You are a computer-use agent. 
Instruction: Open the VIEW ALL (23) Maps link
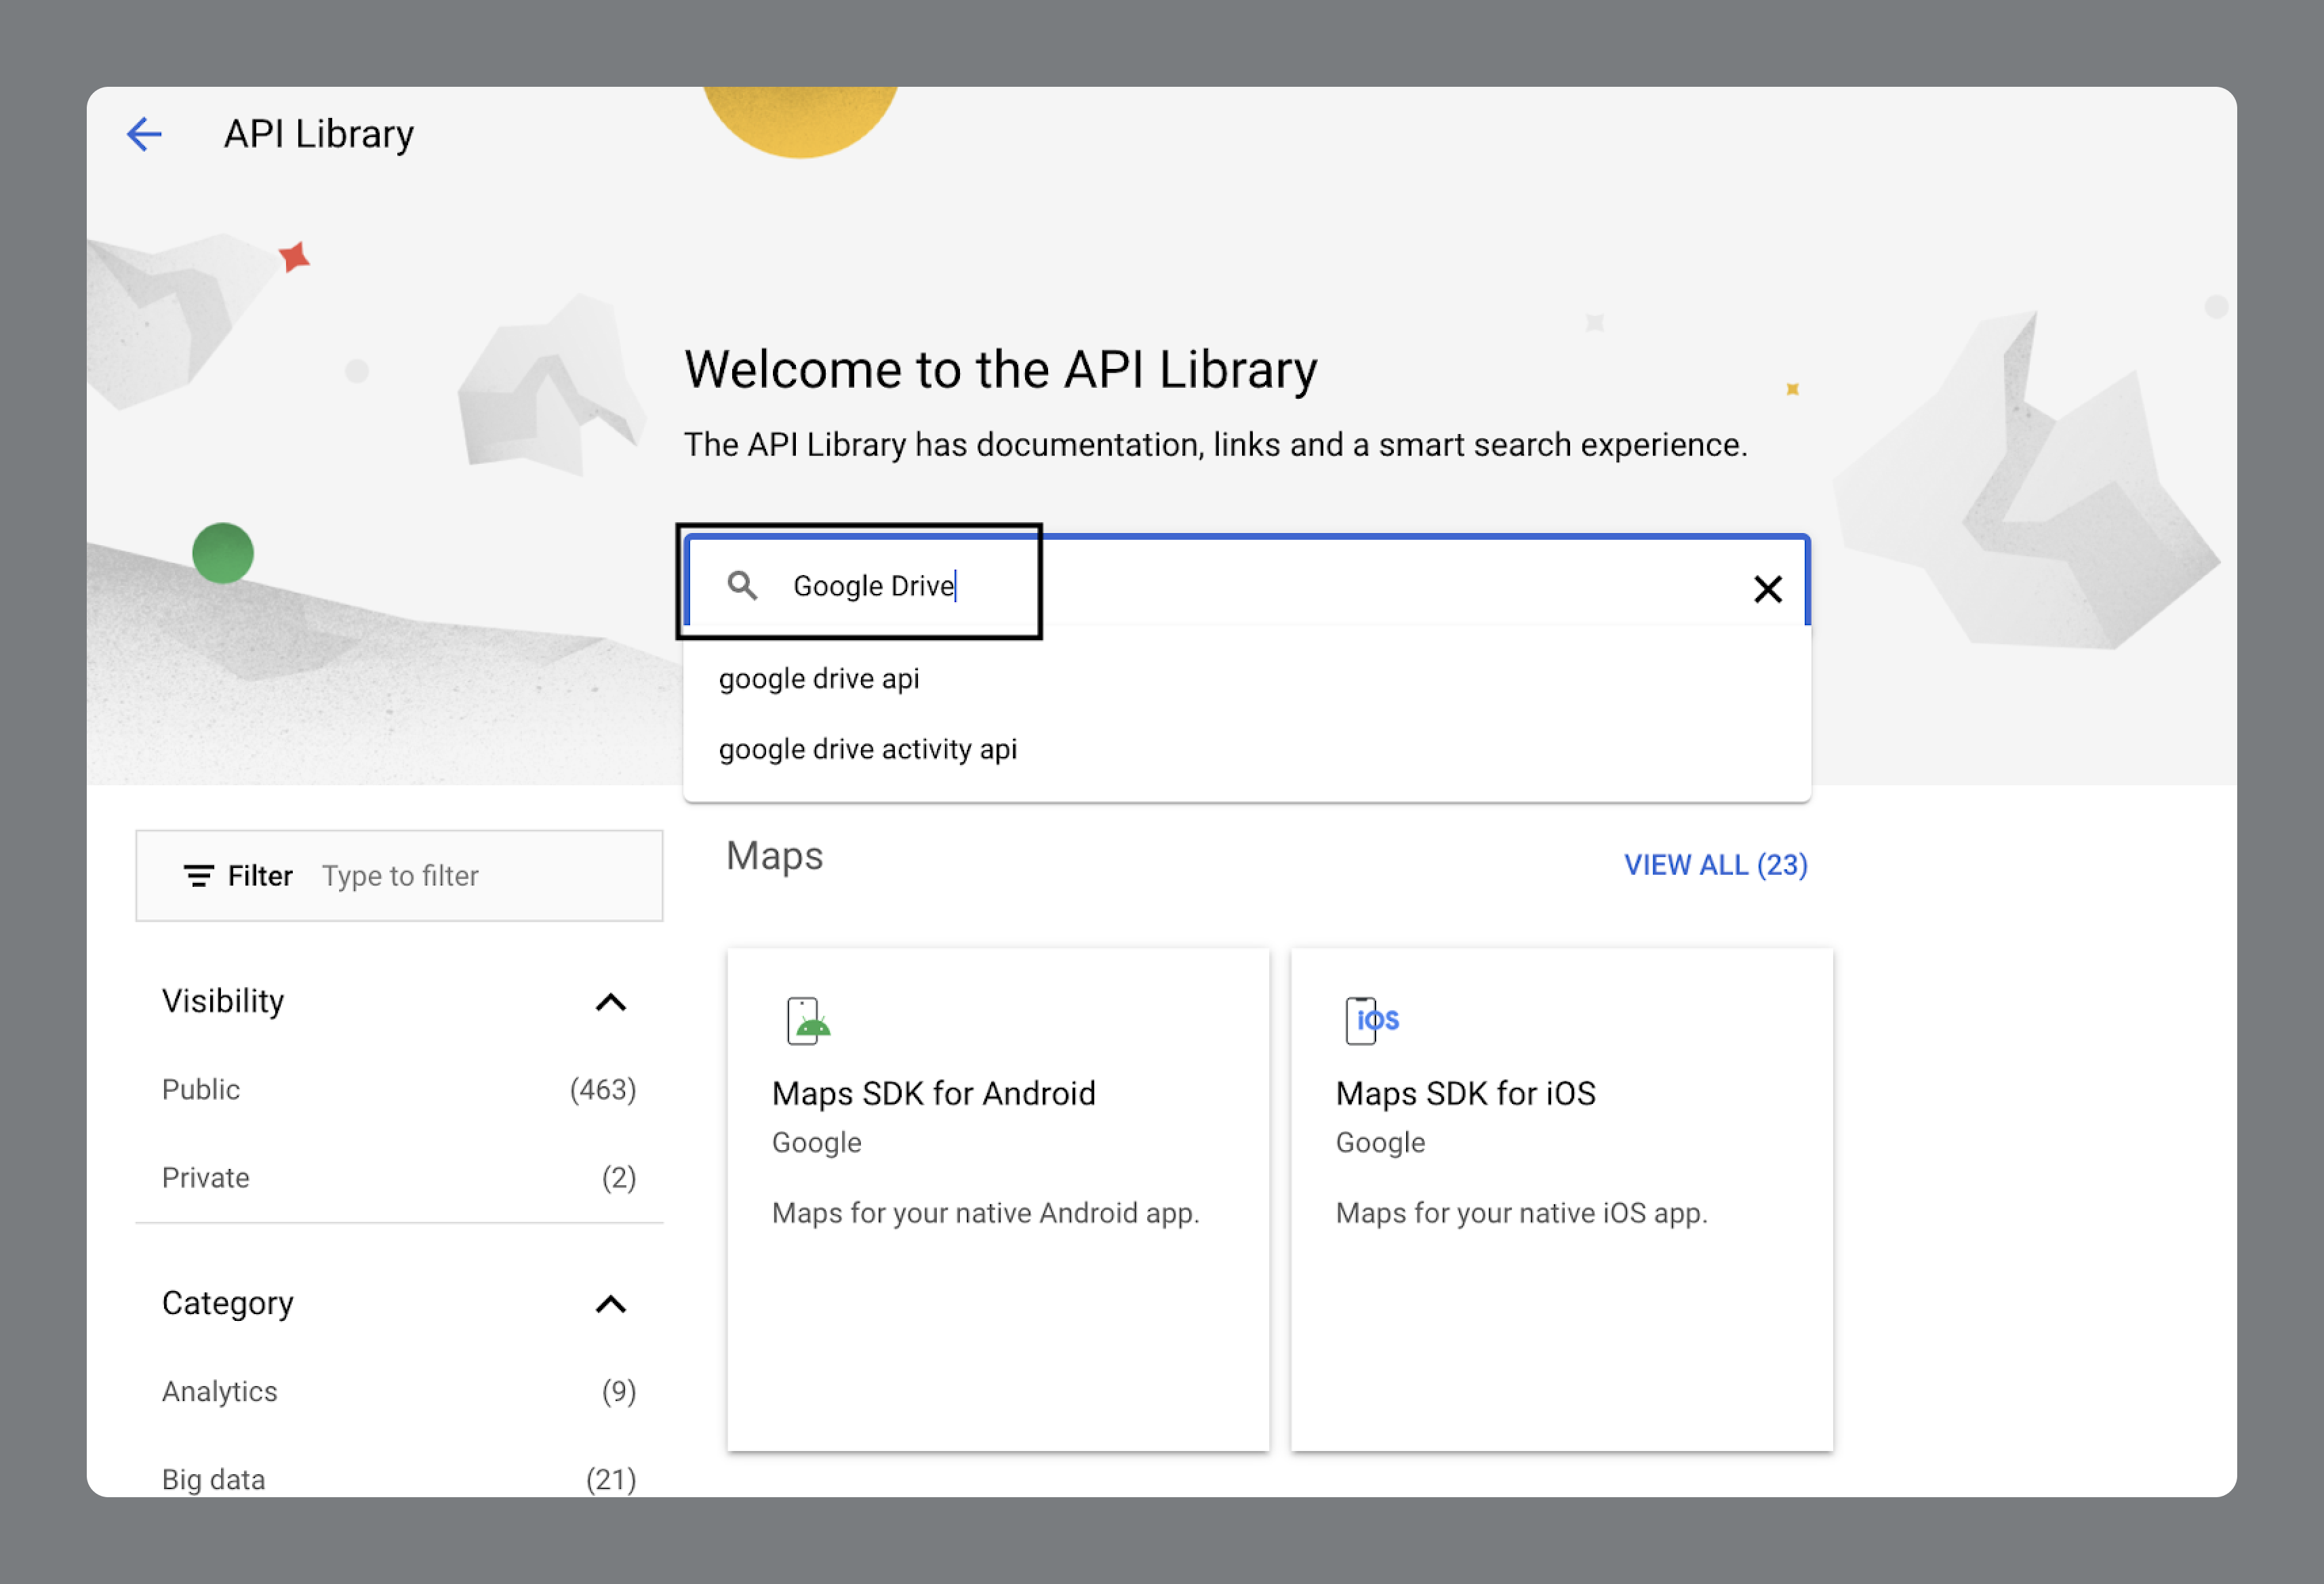click(1715, 865)
